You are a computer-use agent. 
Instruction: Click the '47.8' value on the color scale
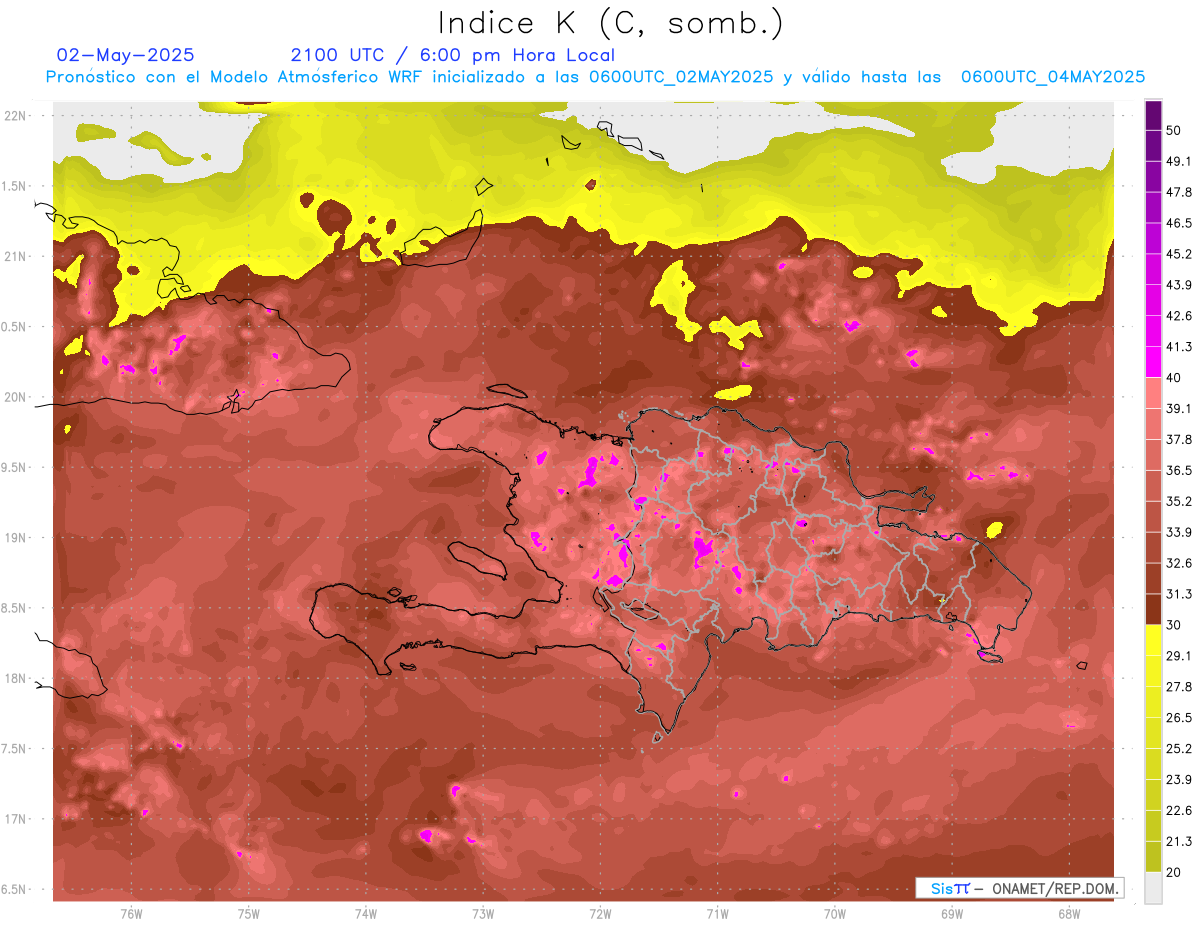pos(1179,192)
